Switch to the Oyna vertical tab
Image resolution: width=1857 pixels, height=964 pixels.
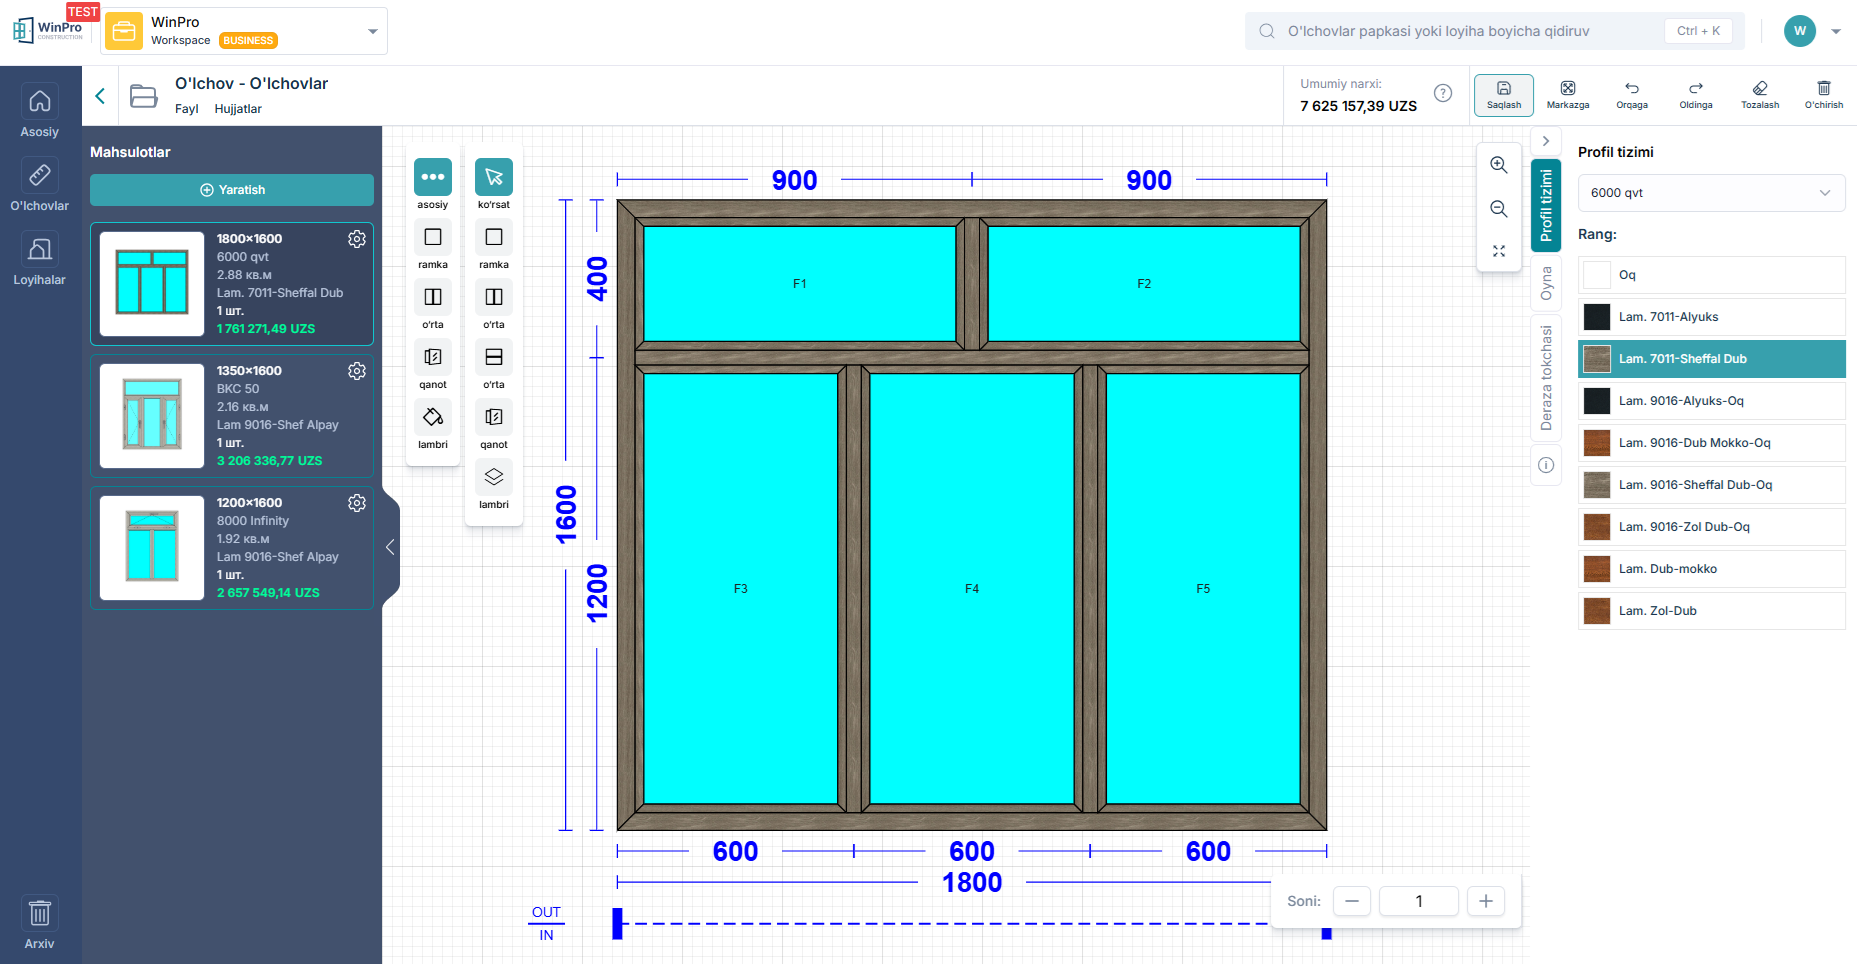[1546, 283]
